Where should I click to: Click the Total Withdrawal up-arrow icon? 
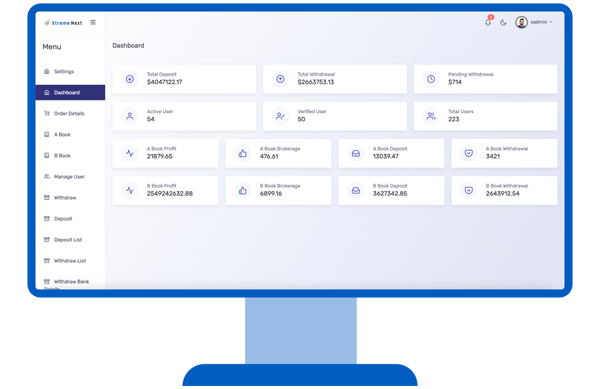280,79
